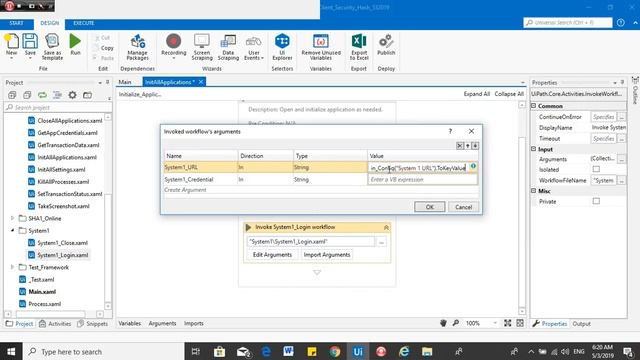Screen dimensions: 640x360
Task: Select Main.xaml in project tree
Action: click(x=42, y=292)
